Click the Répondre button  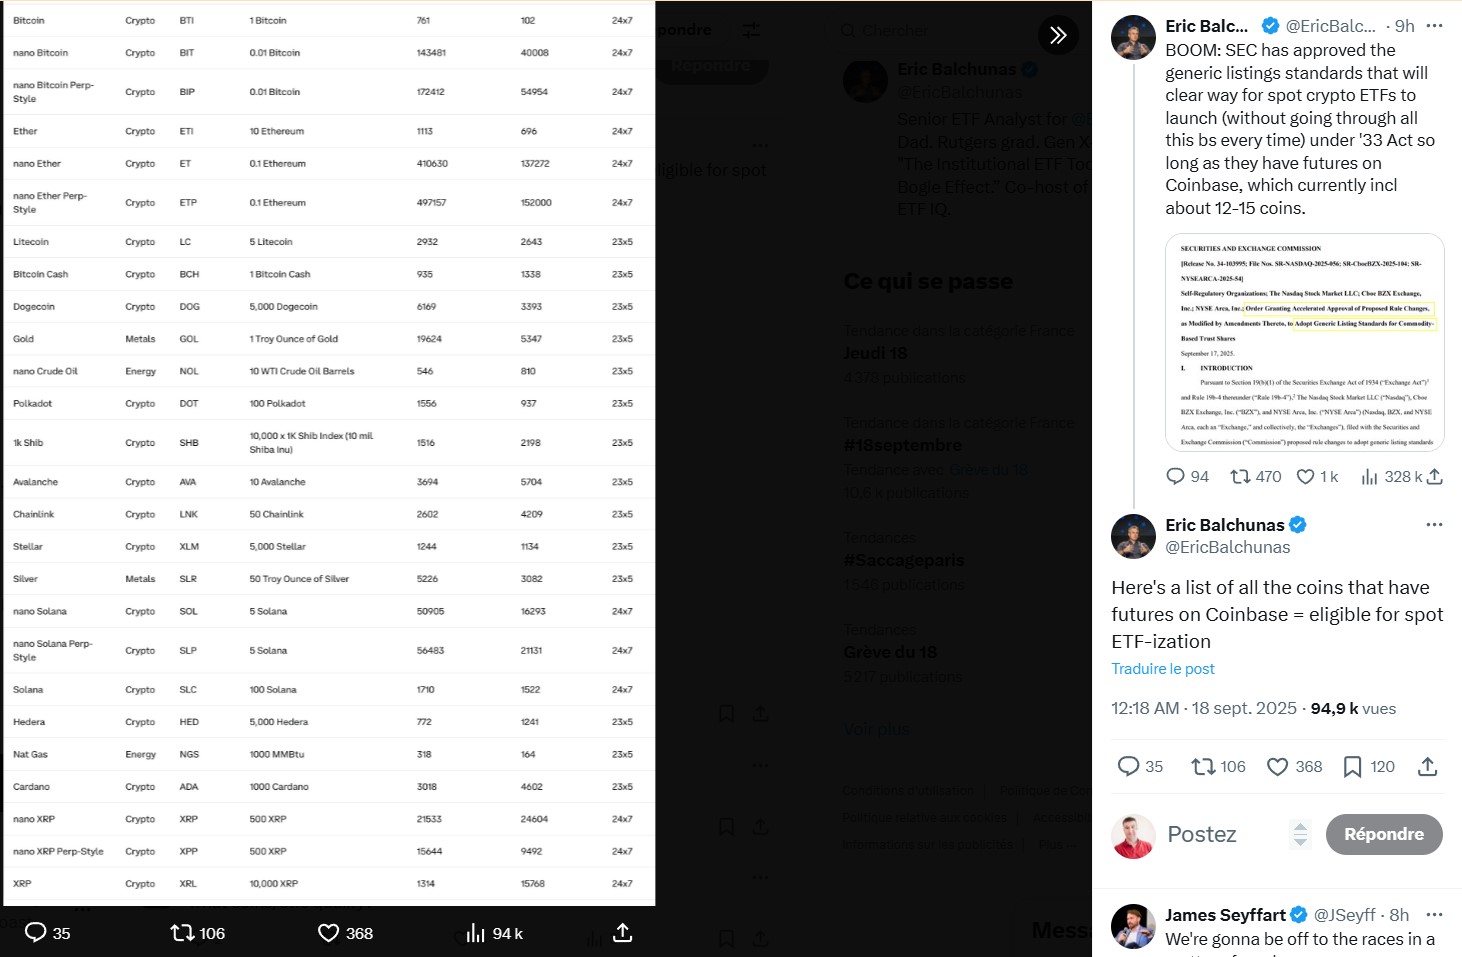click(1384, 834)
